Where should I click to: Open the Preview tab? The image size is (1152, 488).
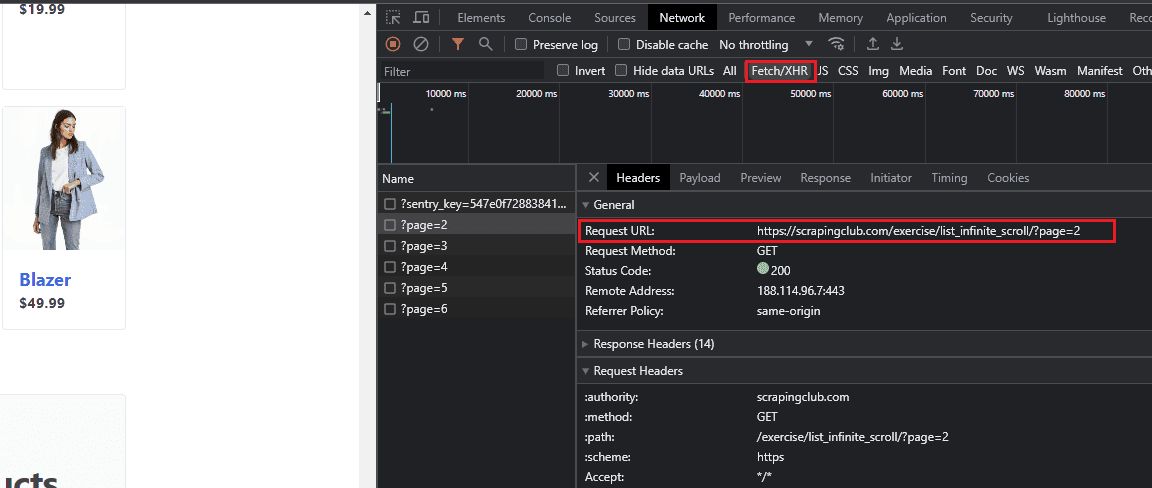point(760,178)
